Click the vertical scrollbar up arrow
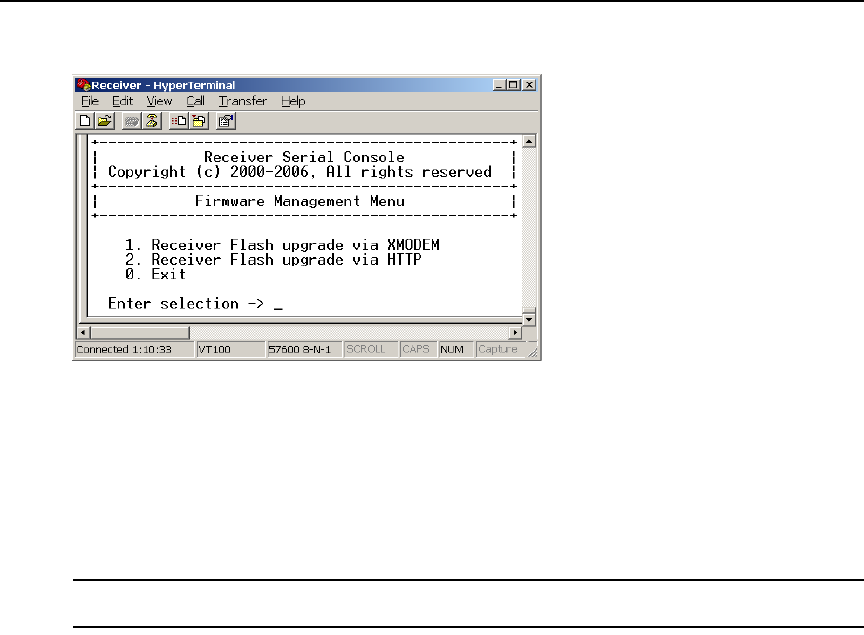The height and width of the screenshot is (635, 864). (x=529, y=142)
